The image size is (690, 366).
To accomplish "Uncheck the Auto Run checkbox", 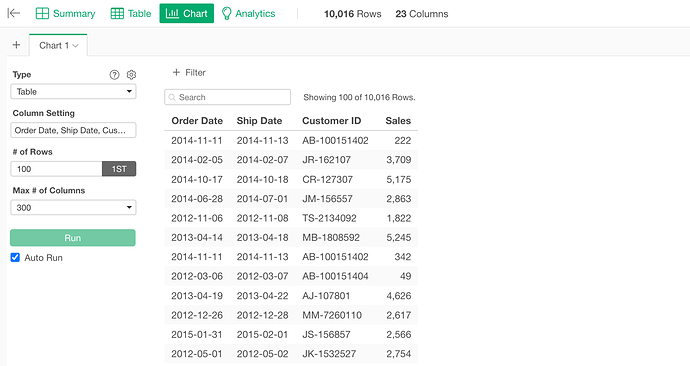I will coord(15,257).
